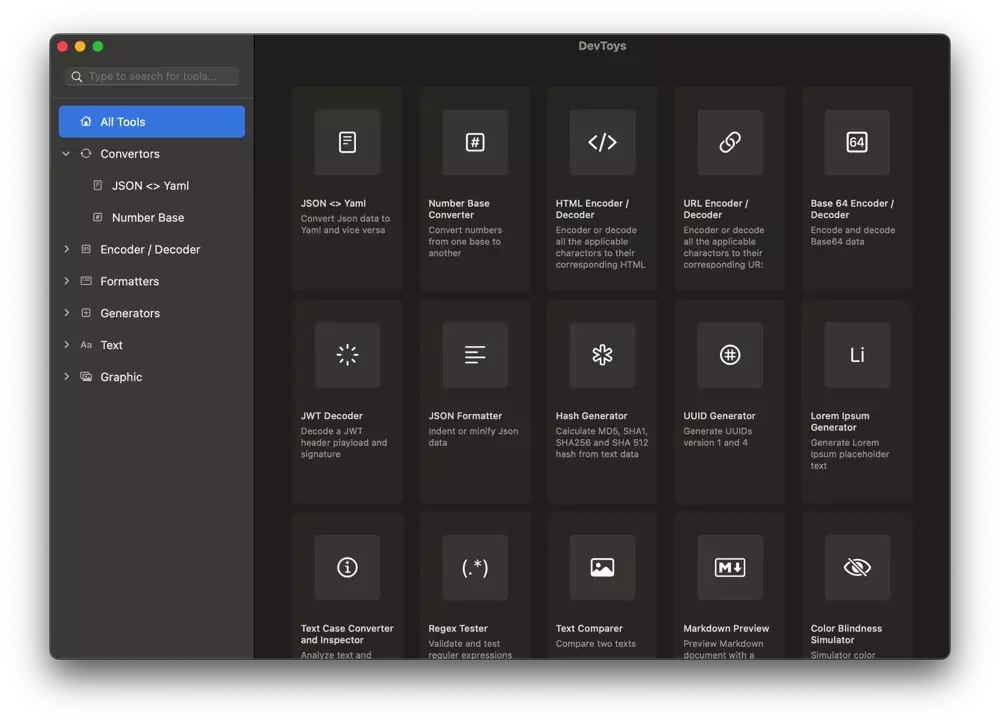Screen dimensions: 1000x725
Task: Open the HTML Encoder / Decoder code icon
Action: click(602, 142)
